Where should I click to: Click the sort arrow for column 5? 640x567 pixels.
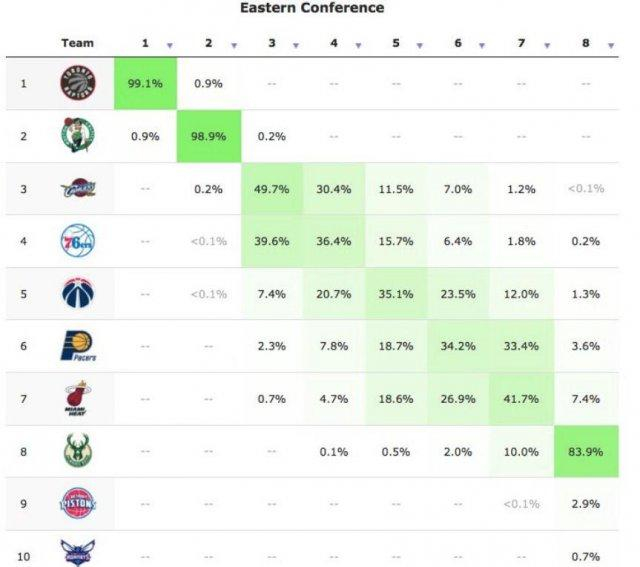pyautogui.click(x=421, y=45)
